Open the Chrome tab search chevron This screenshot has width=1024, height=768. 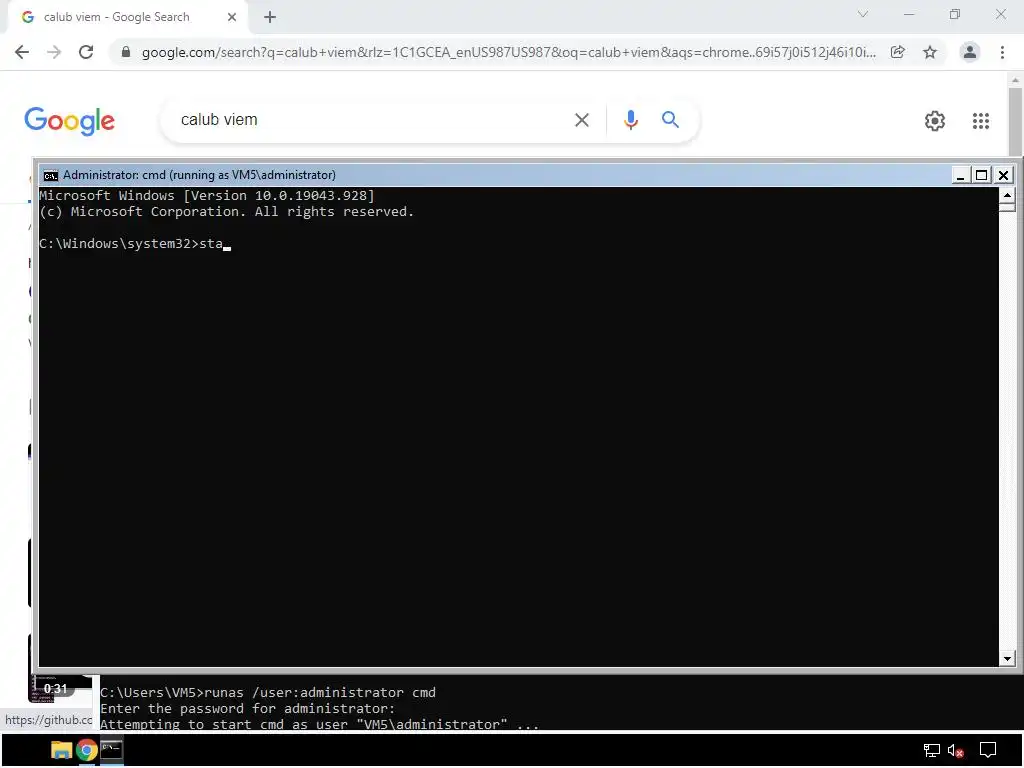863,14
